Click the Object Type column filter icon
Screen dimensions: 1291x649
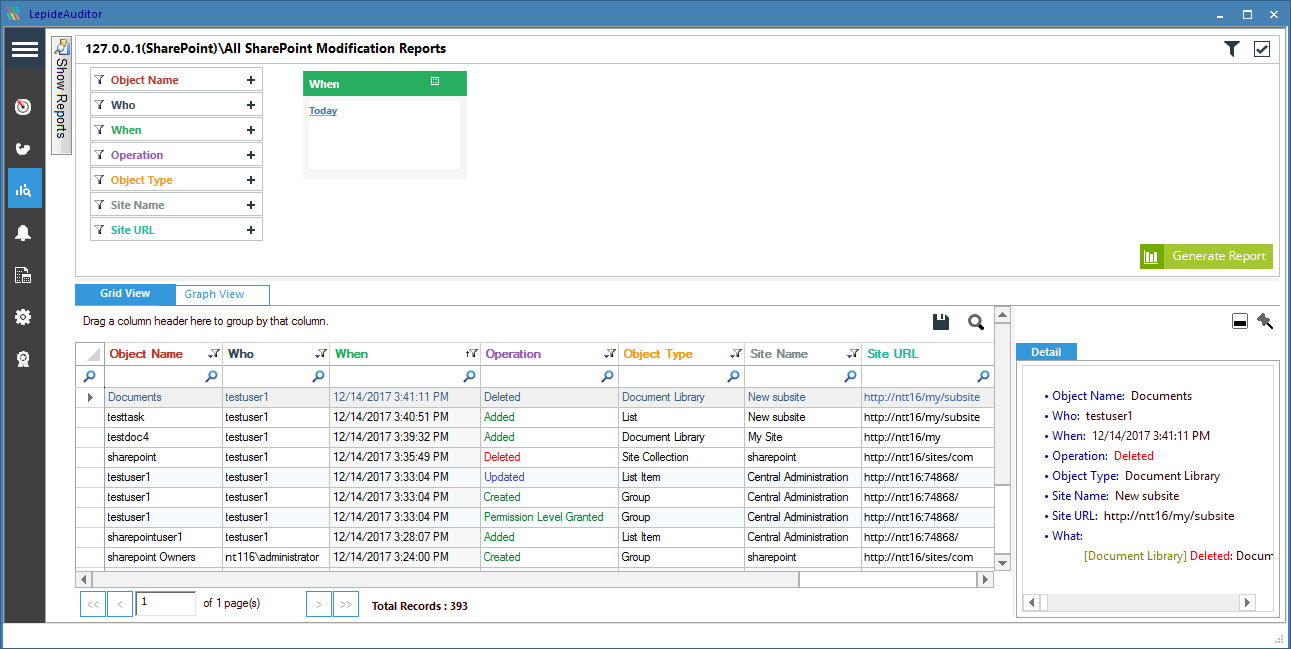coord(736,353)
